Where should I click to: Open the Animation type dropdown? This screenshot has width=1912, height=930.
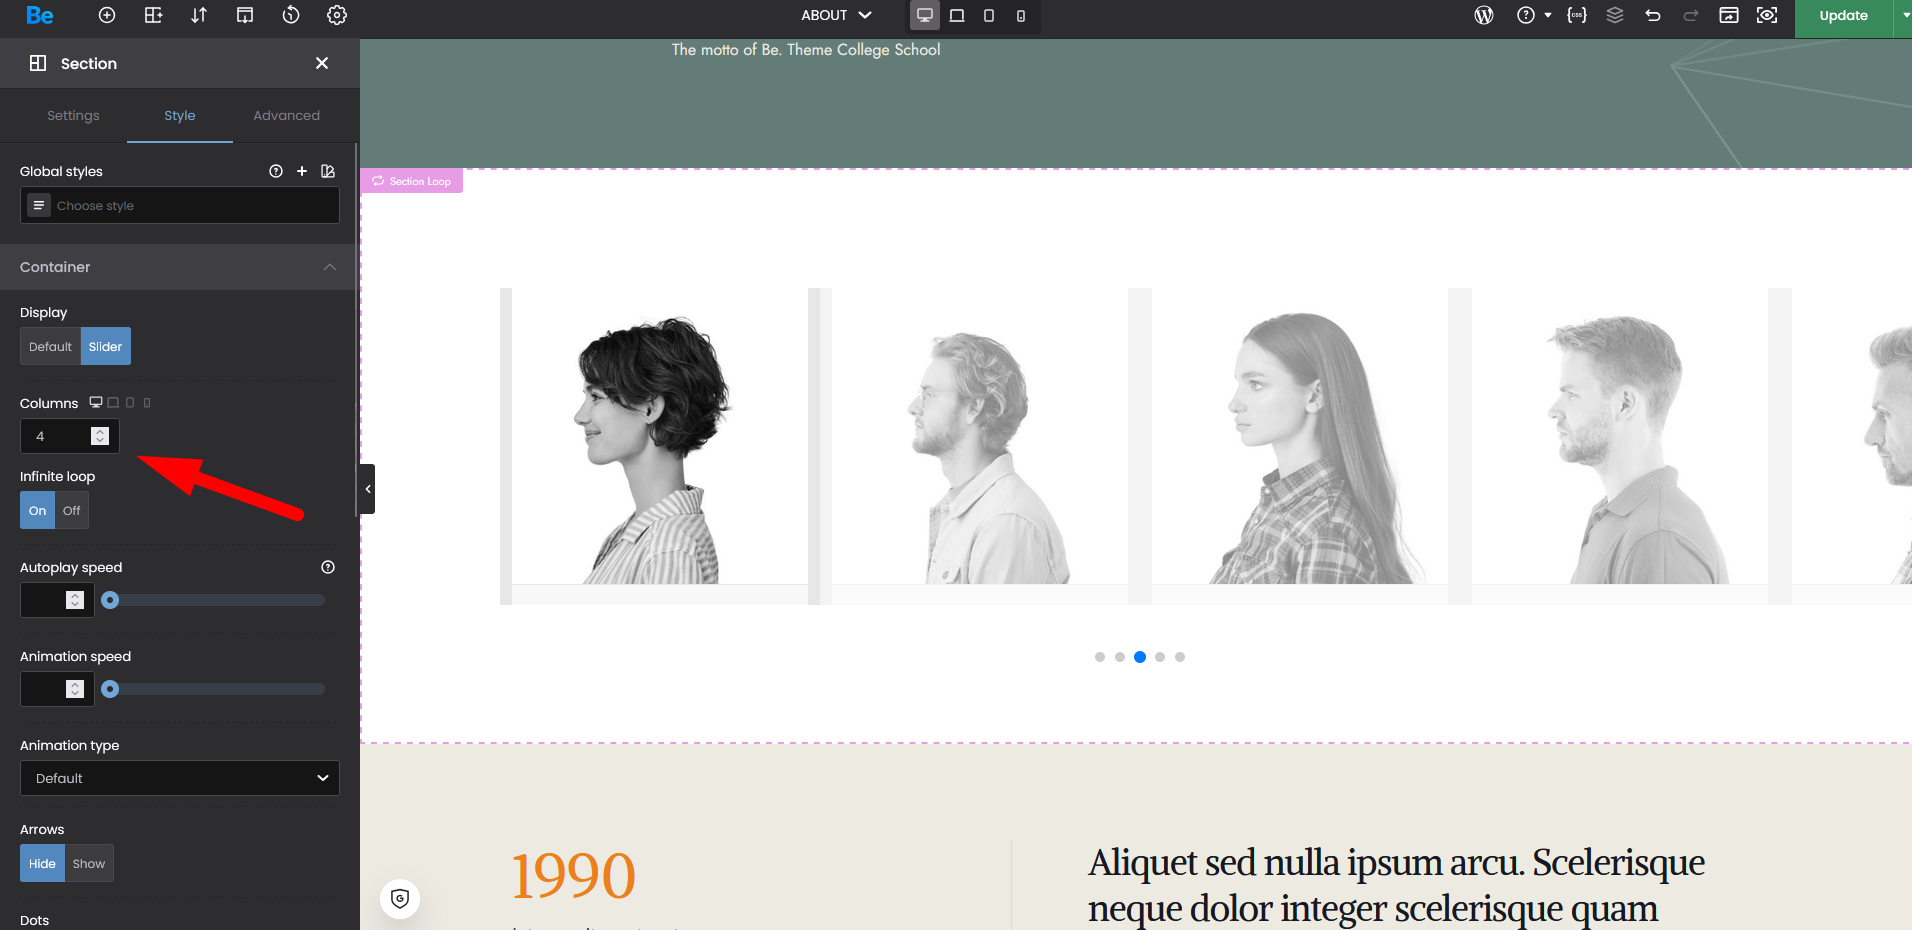tap(180, 779)
